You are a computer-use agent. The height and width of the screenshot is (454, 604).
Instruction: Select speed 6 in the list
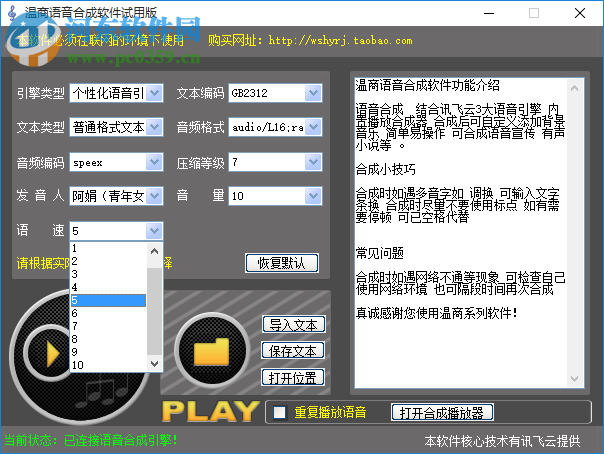[109, 313]
